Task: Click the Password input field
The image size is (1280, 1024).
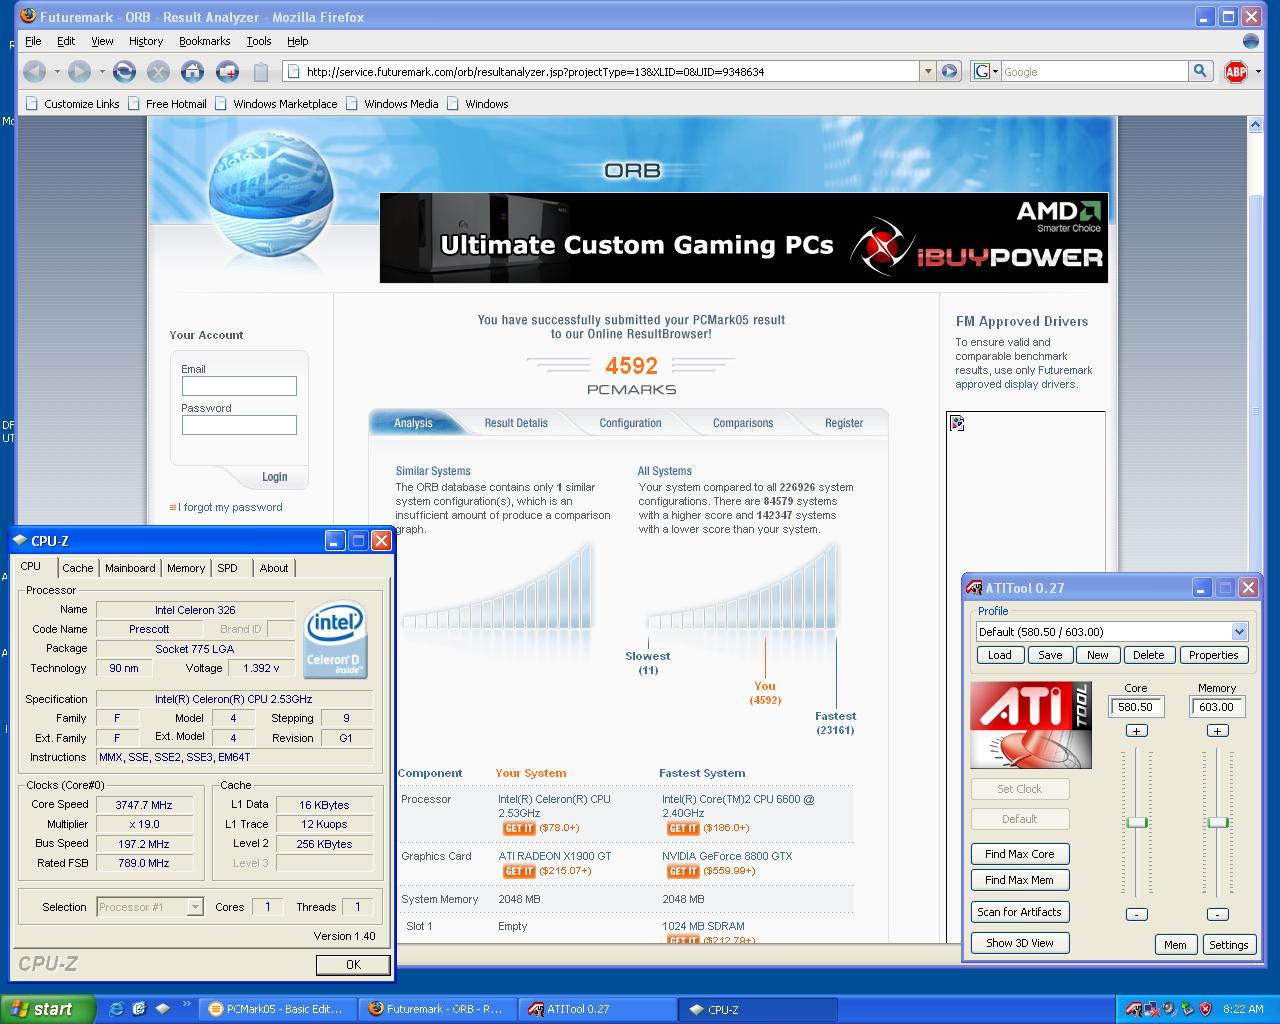Action: coord(239,425)
